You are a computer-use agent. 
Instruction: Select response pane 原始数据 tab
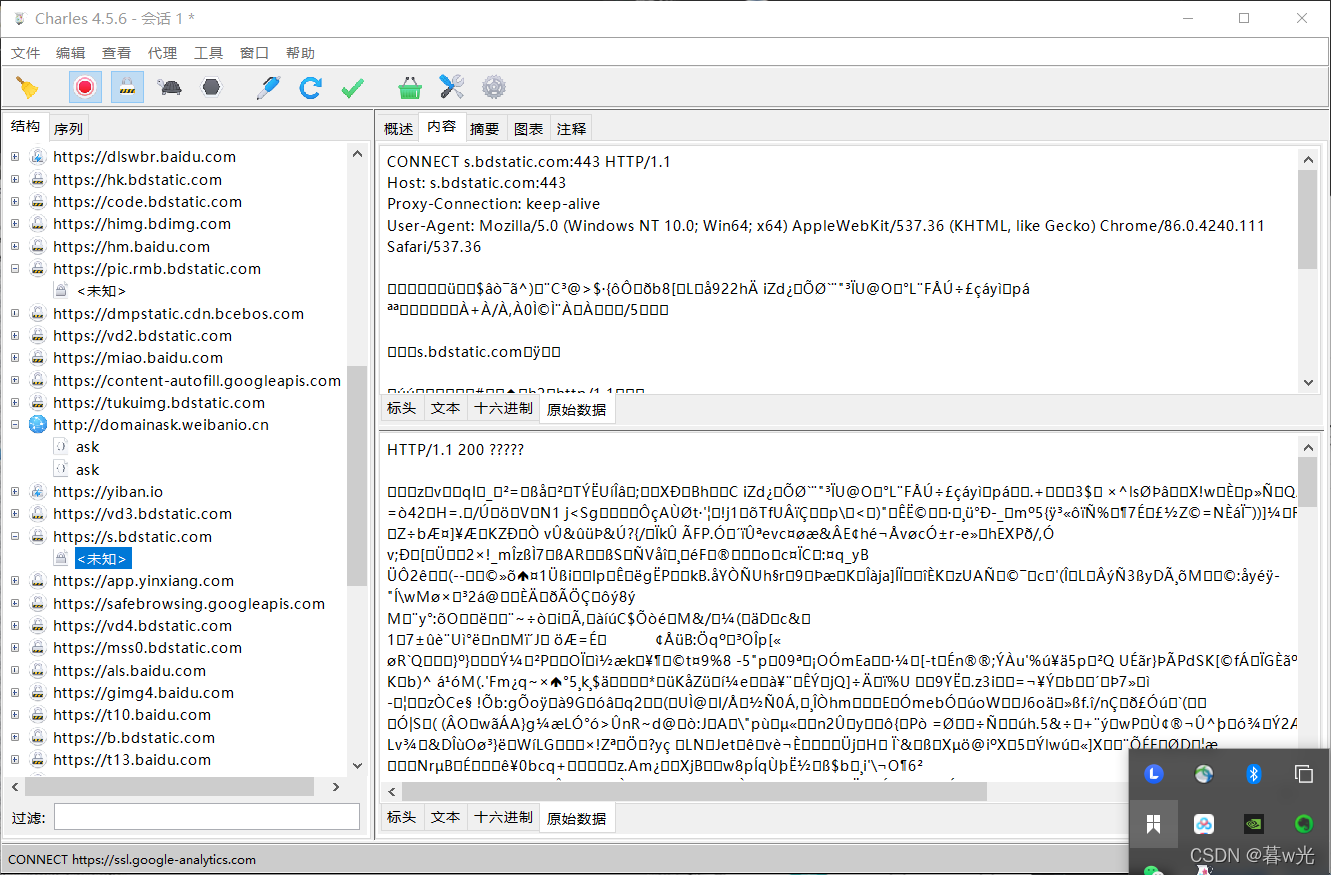pyautogui.click(x=576, y=818)
